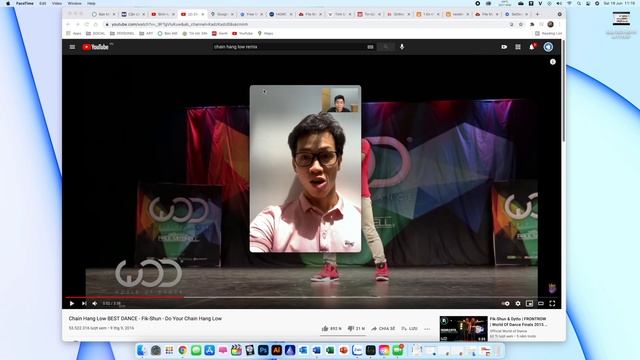Open the Apple menu
Viewport: 640px width, 360px height.
8,3
